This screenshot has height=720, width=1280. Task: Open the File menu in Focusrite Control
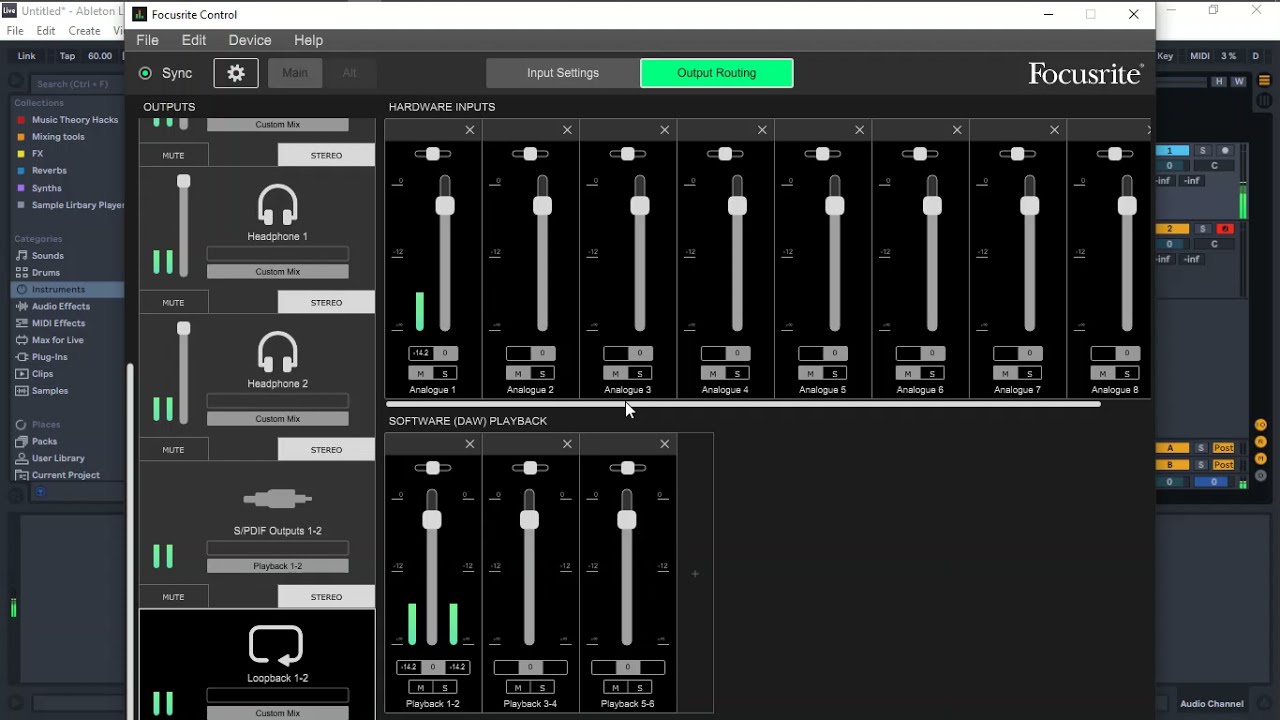coord(147,40)
